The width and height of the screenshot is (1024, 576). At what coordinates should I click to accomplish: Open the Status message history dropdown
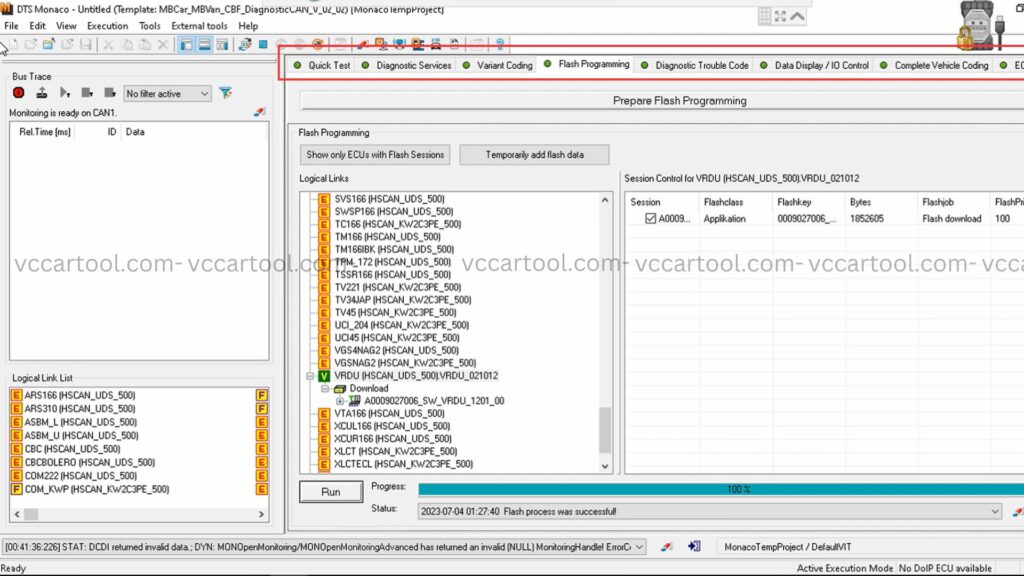[x=994, y=511]
